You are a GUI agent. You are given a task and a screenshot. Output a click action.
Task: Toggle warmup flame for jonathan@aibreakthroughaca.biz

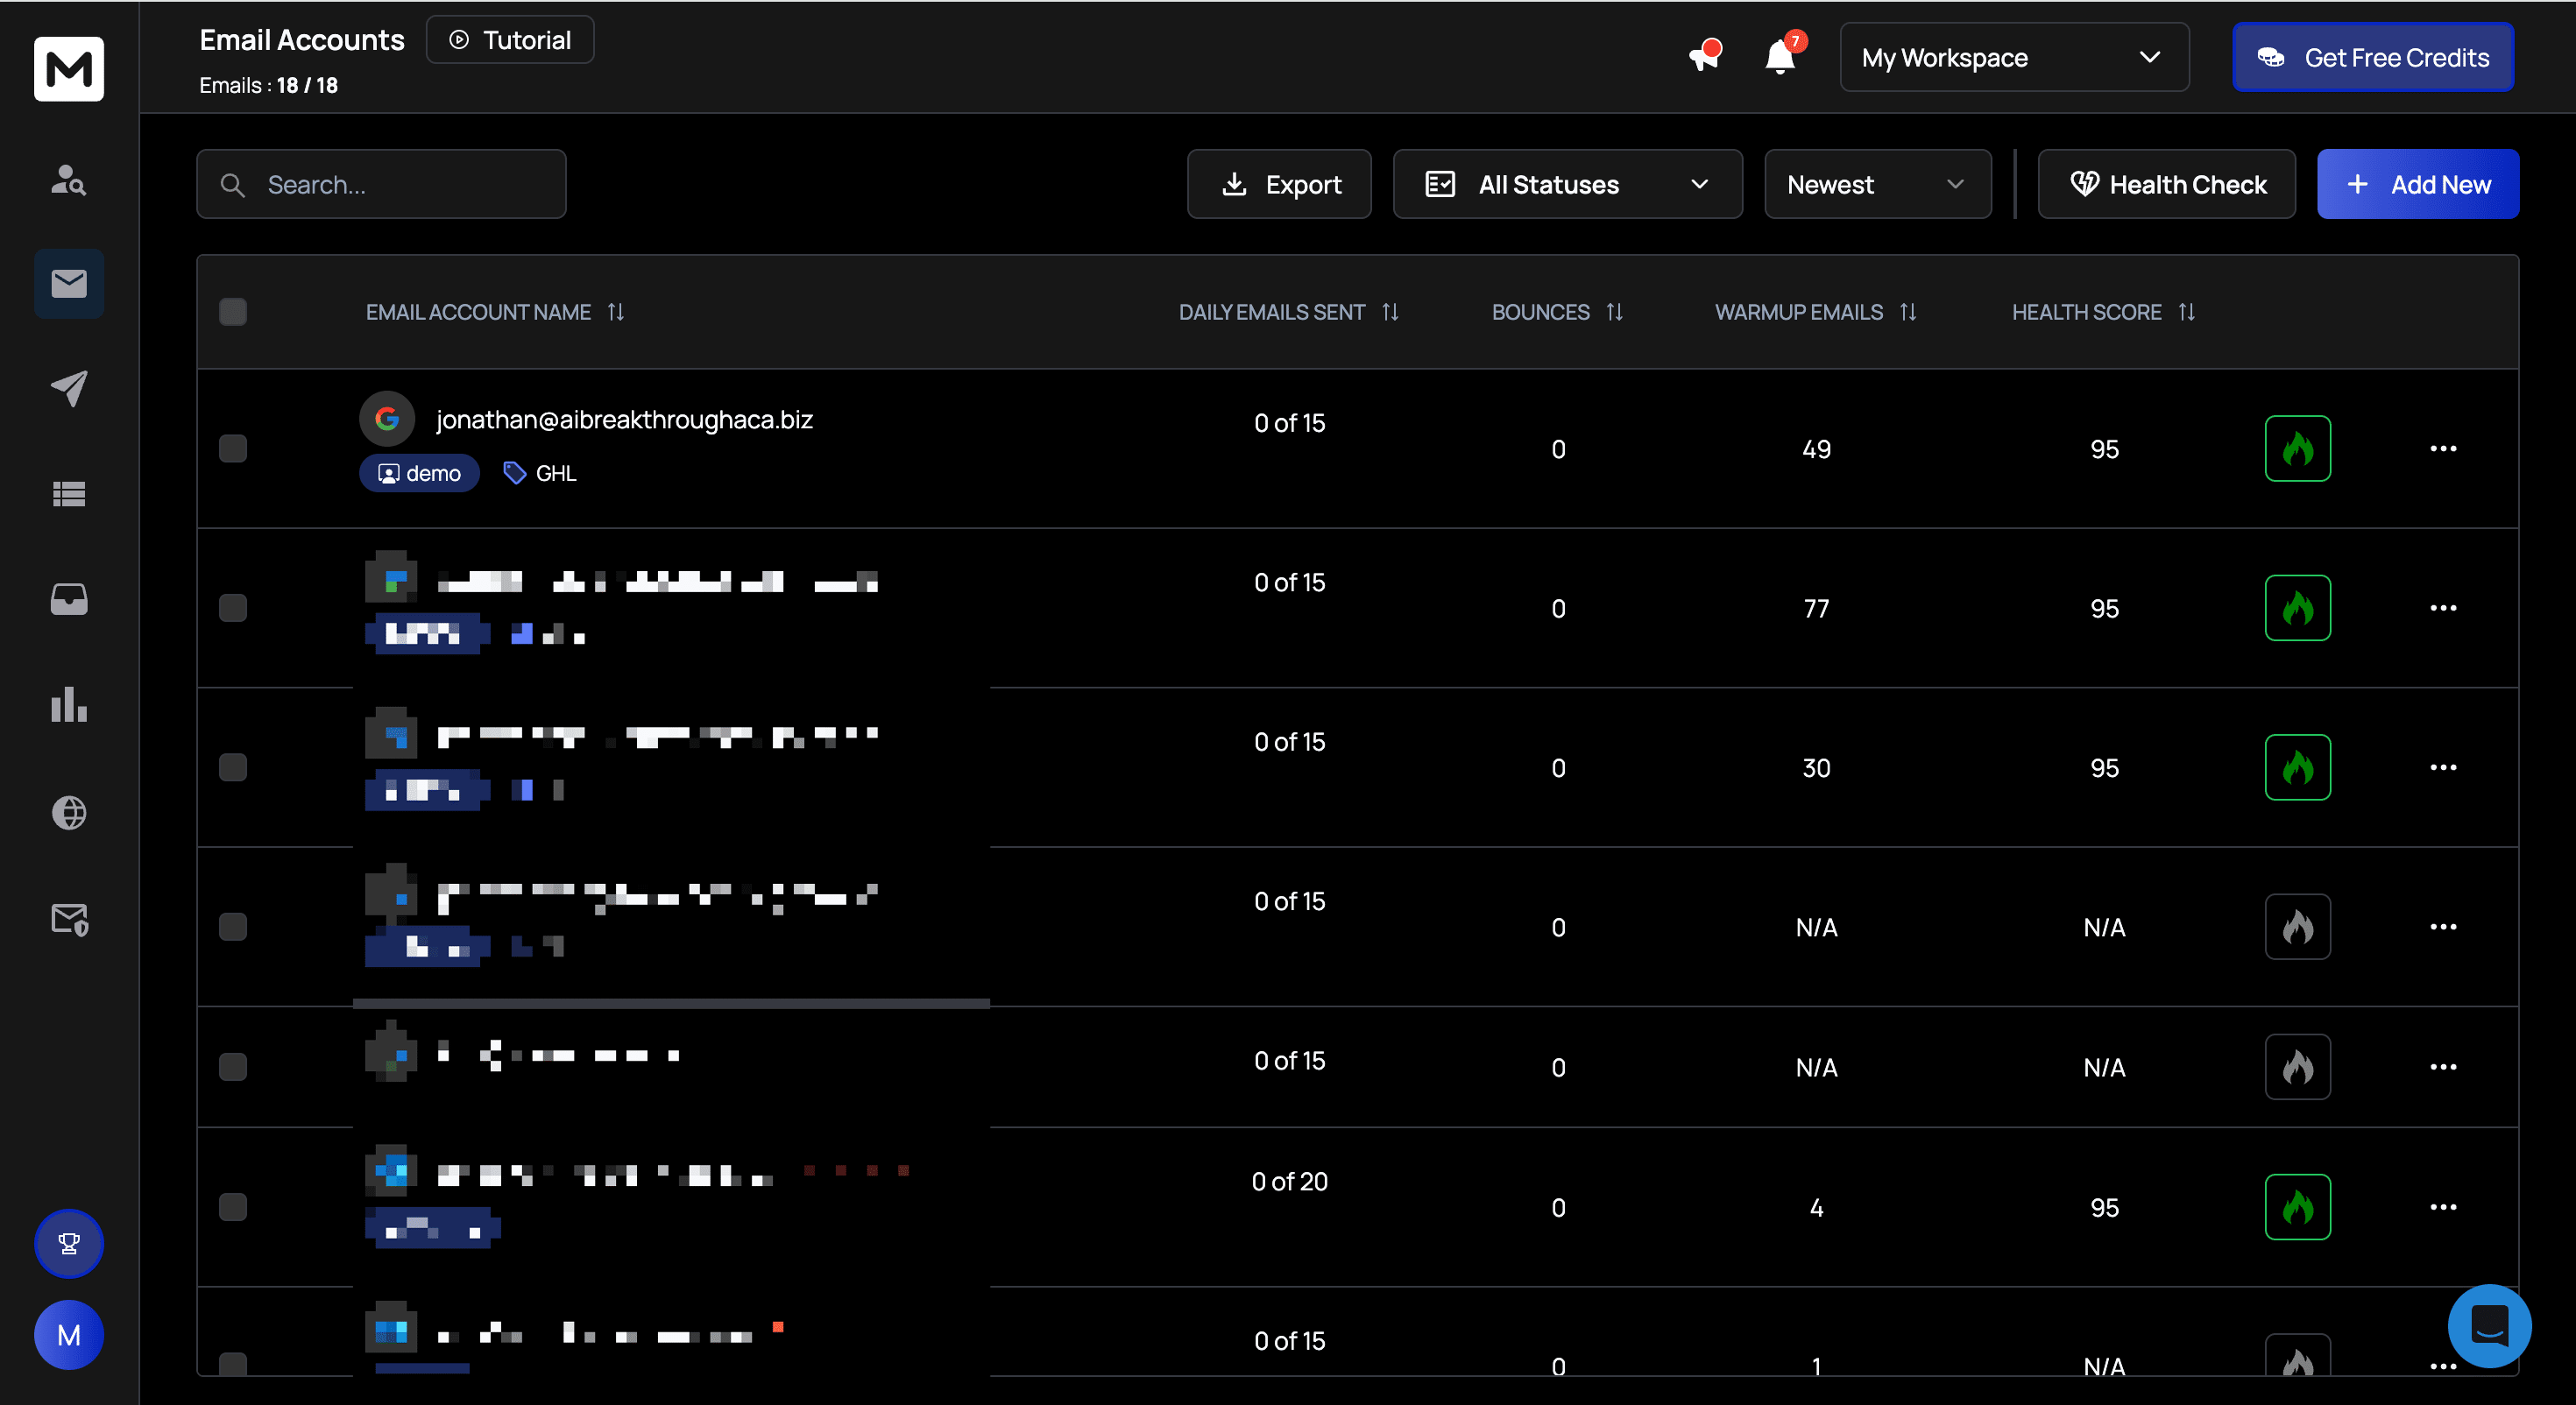[x=2297, y=449]
